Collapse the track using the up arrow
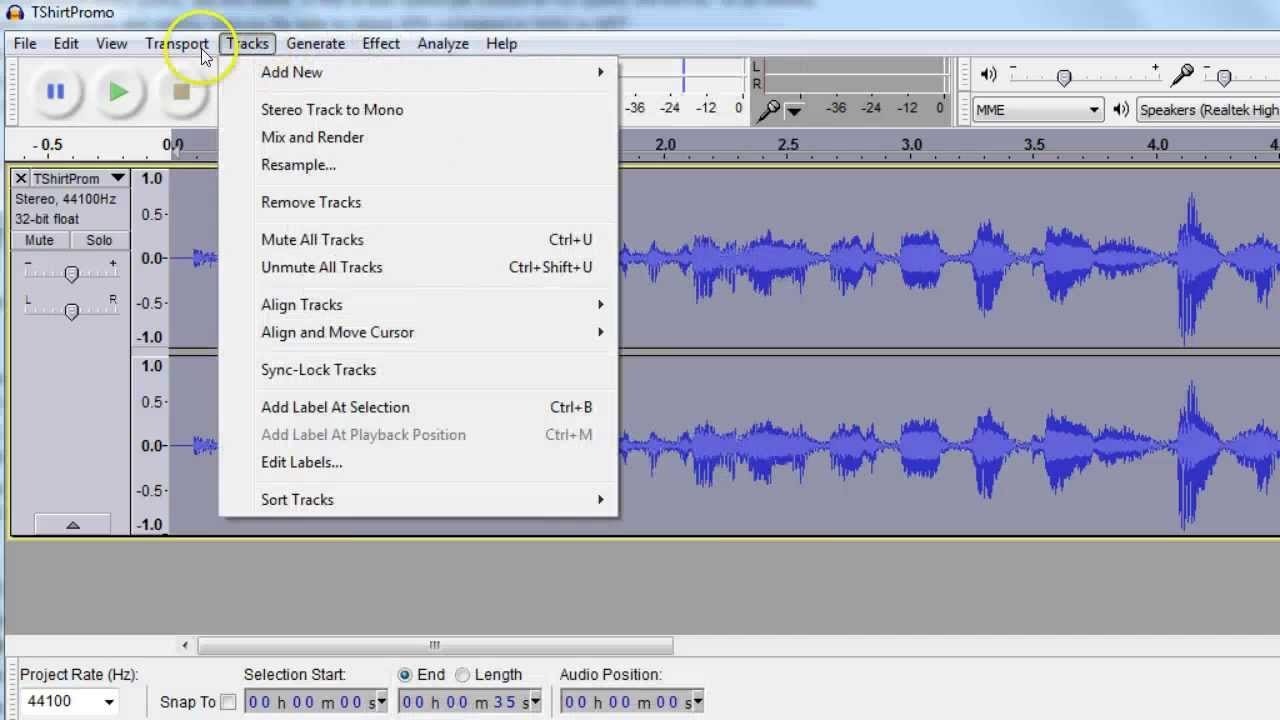Screen dimensions: 1280x720 (x=72, y=525)
